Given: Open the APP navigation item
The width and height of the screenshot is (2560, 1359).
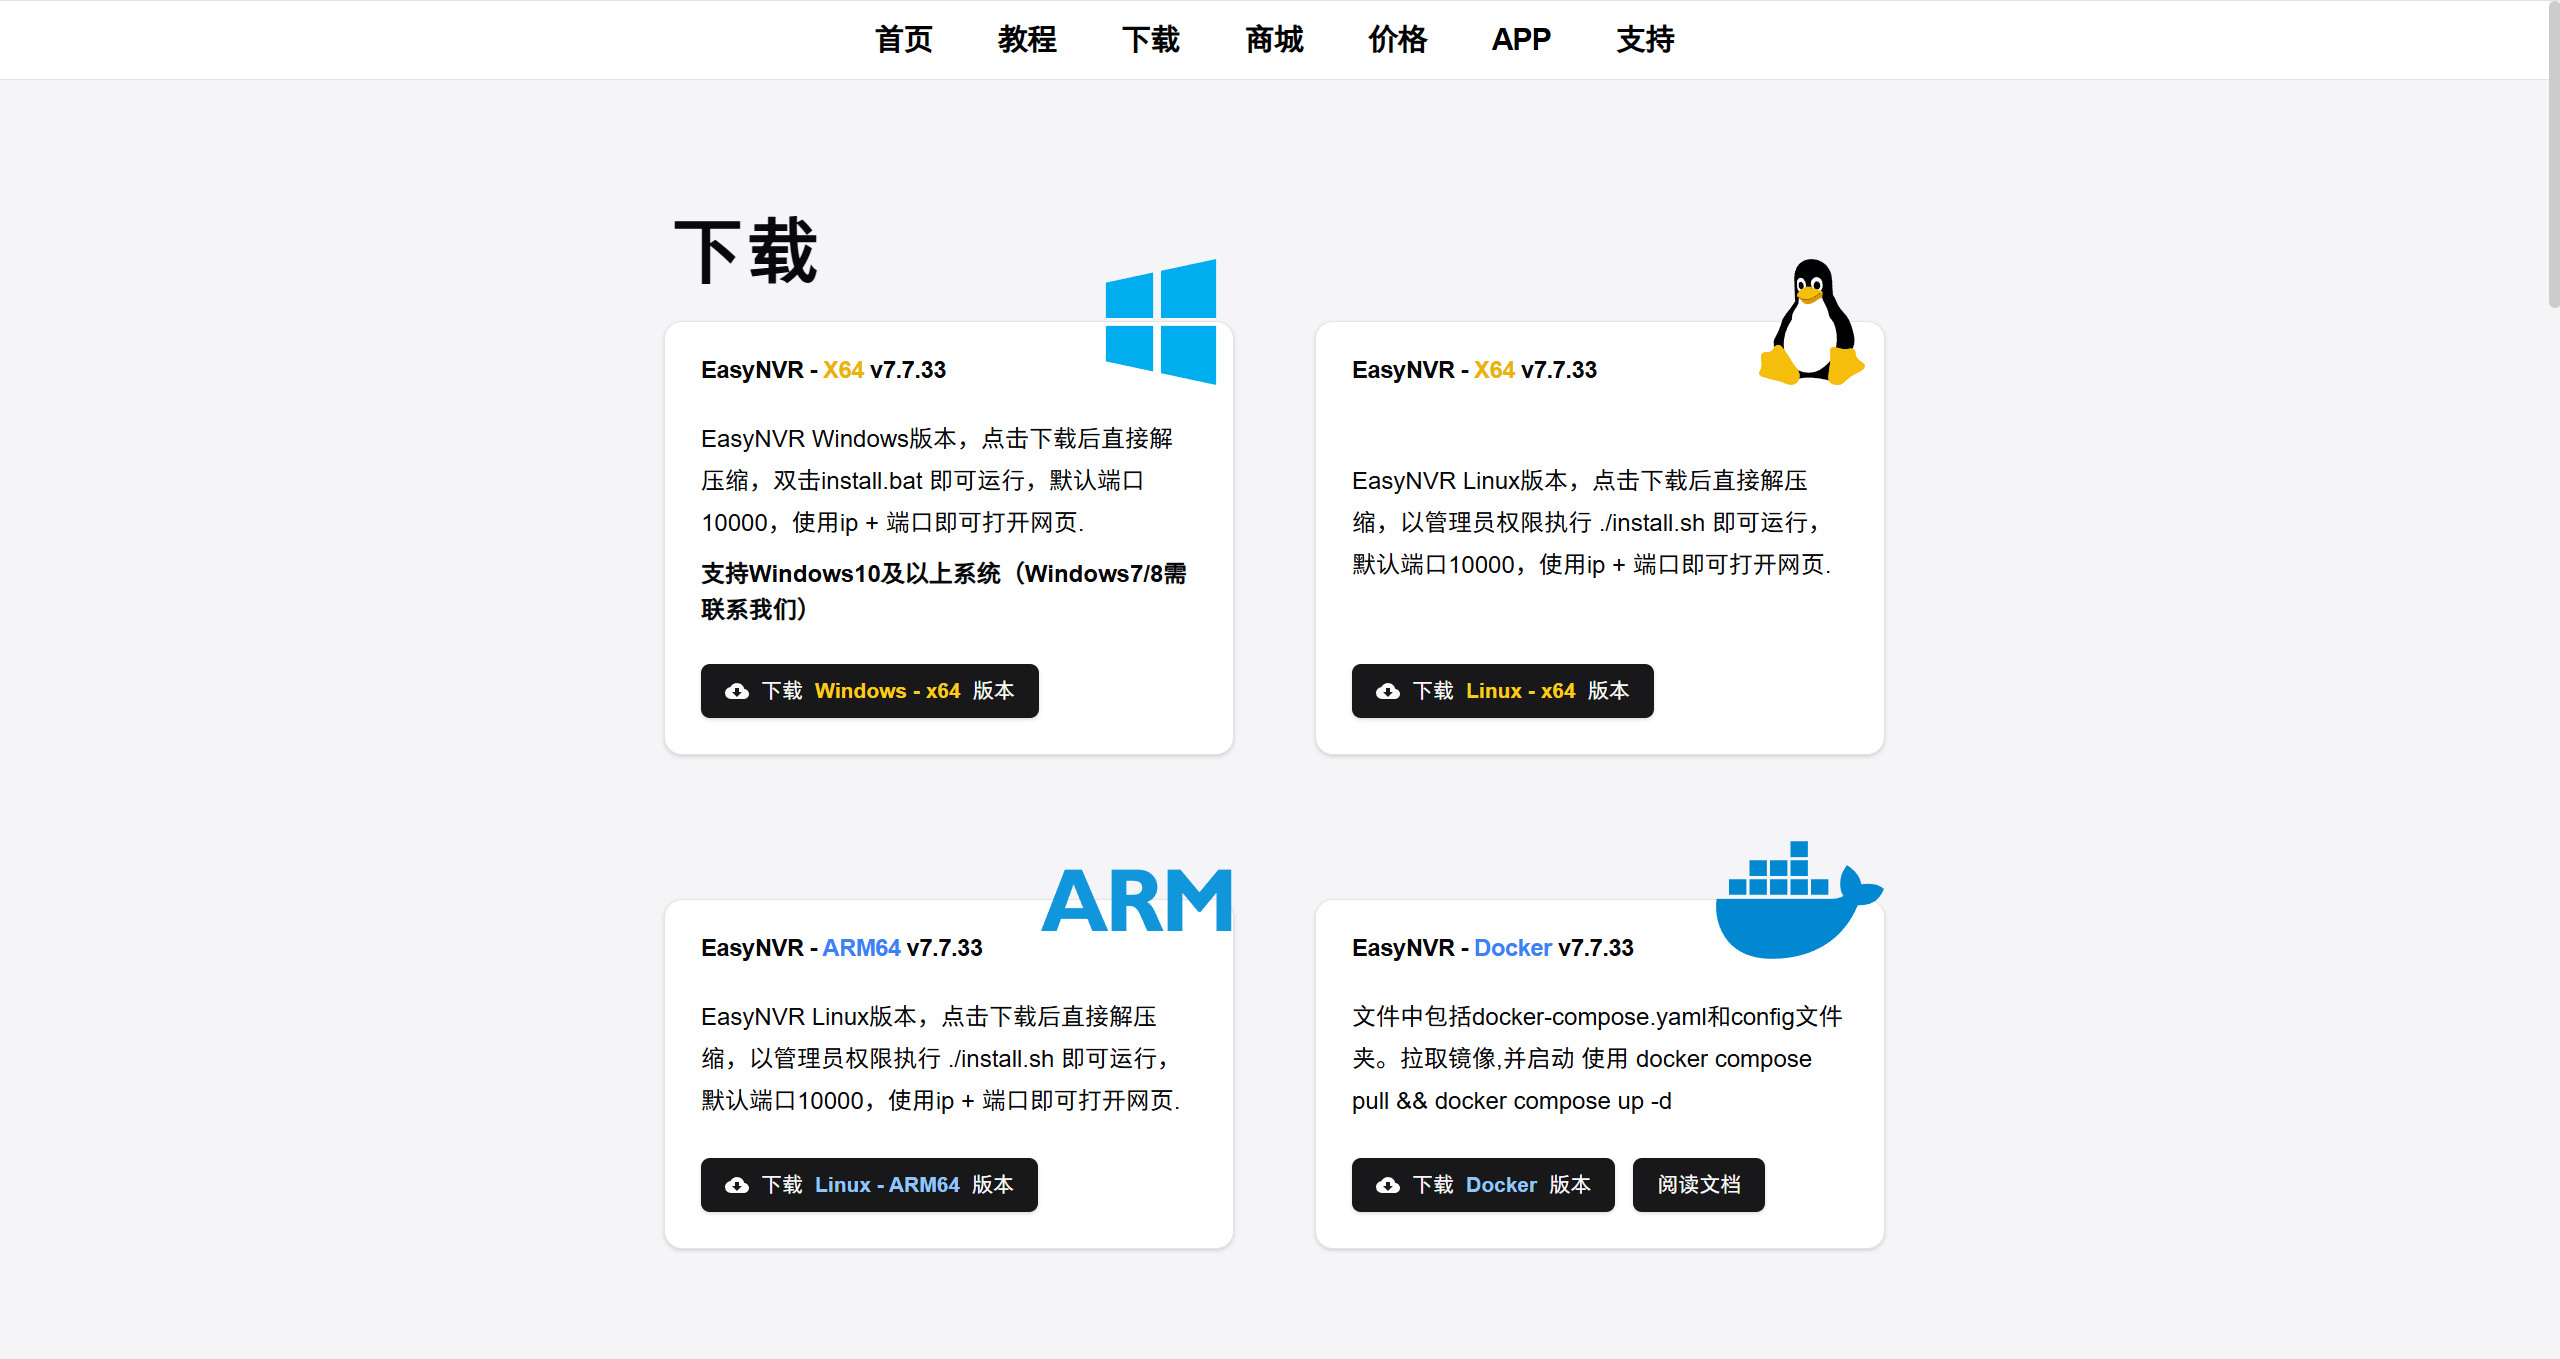Looking at the screenshot, I should tap(1521, 40).
